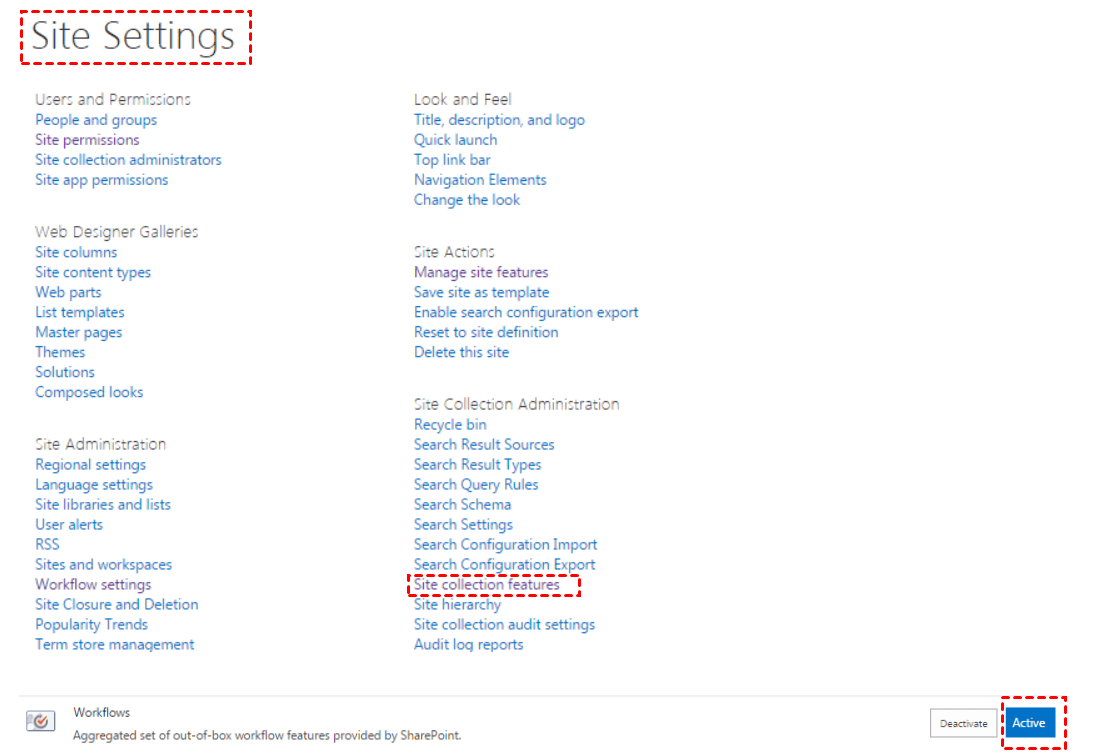Image resolution: width=1095 pixels, height=753 pixels.
Task: Select the Quick launch link
Action: 455,140
